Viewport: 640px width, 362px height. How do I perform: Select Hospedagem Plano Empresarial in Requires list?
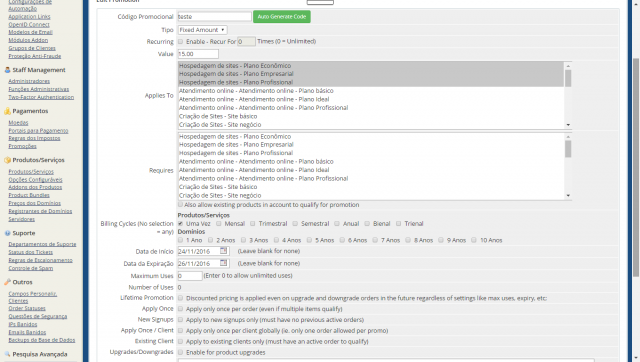[x=236, y=144]
